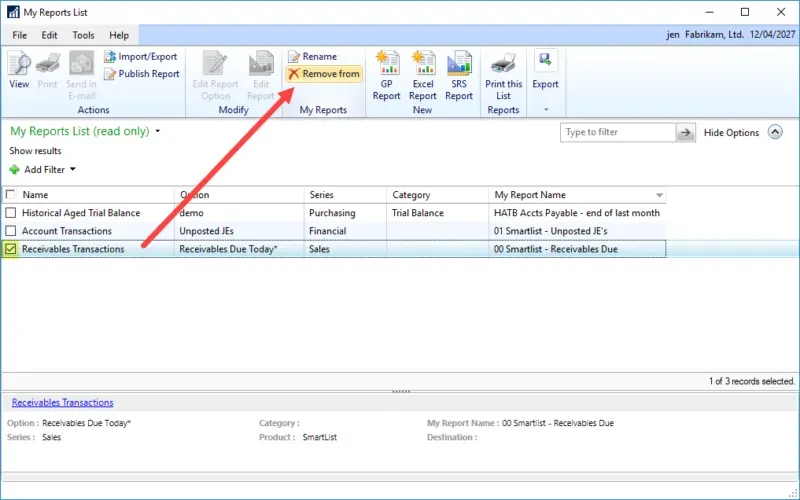Click Print this List icon

coord(503,76)
